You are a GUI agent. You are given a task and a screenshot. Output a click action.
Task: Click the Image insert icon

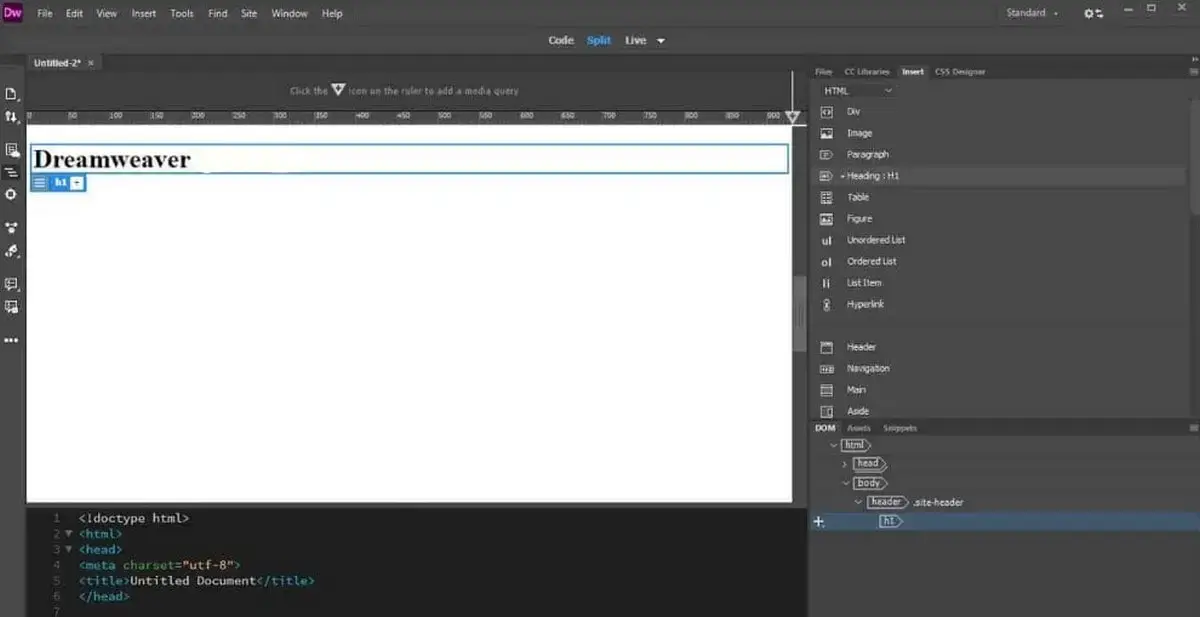pos(826,133)
